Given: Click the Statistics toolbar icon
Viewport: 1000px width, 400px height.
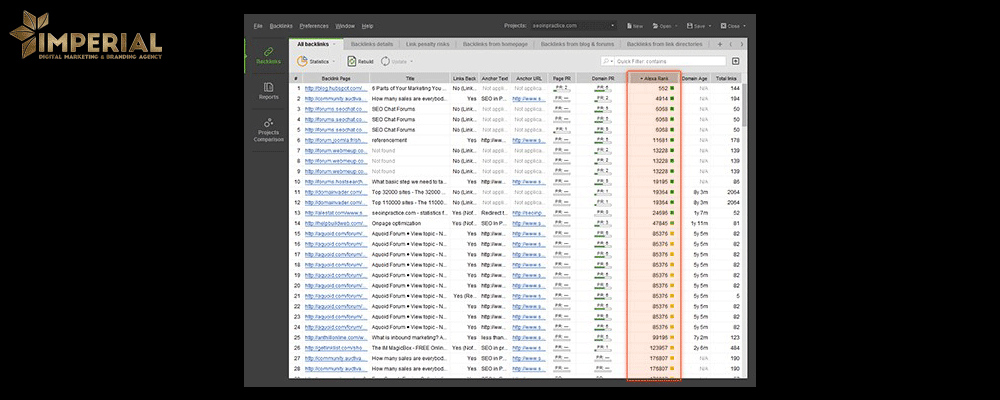Looking at the screenshot, I should (303, 61).
